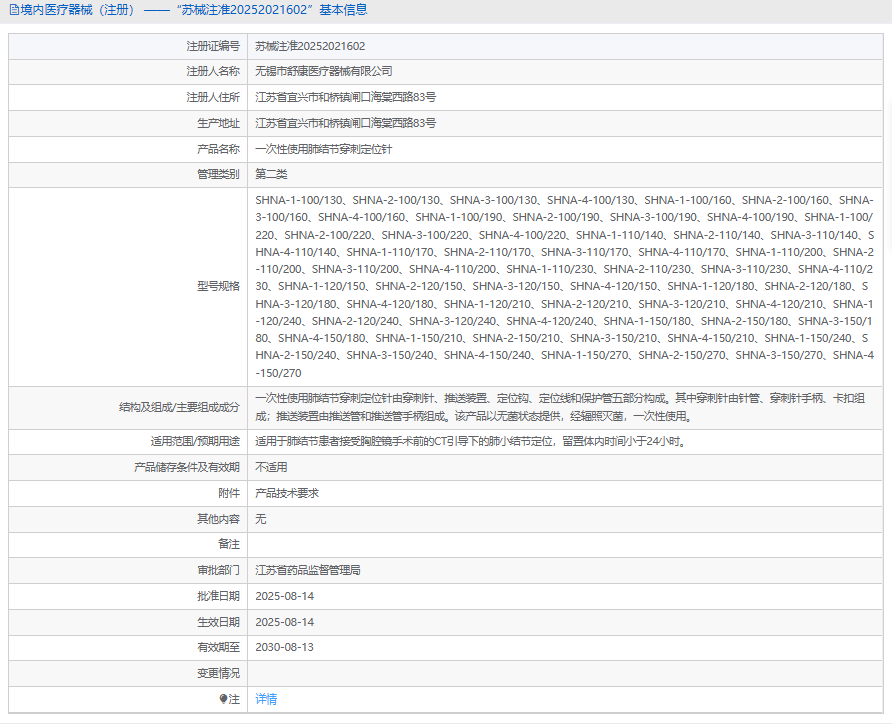Click the 产品储存条件及有效期 label

coord(187,467)
